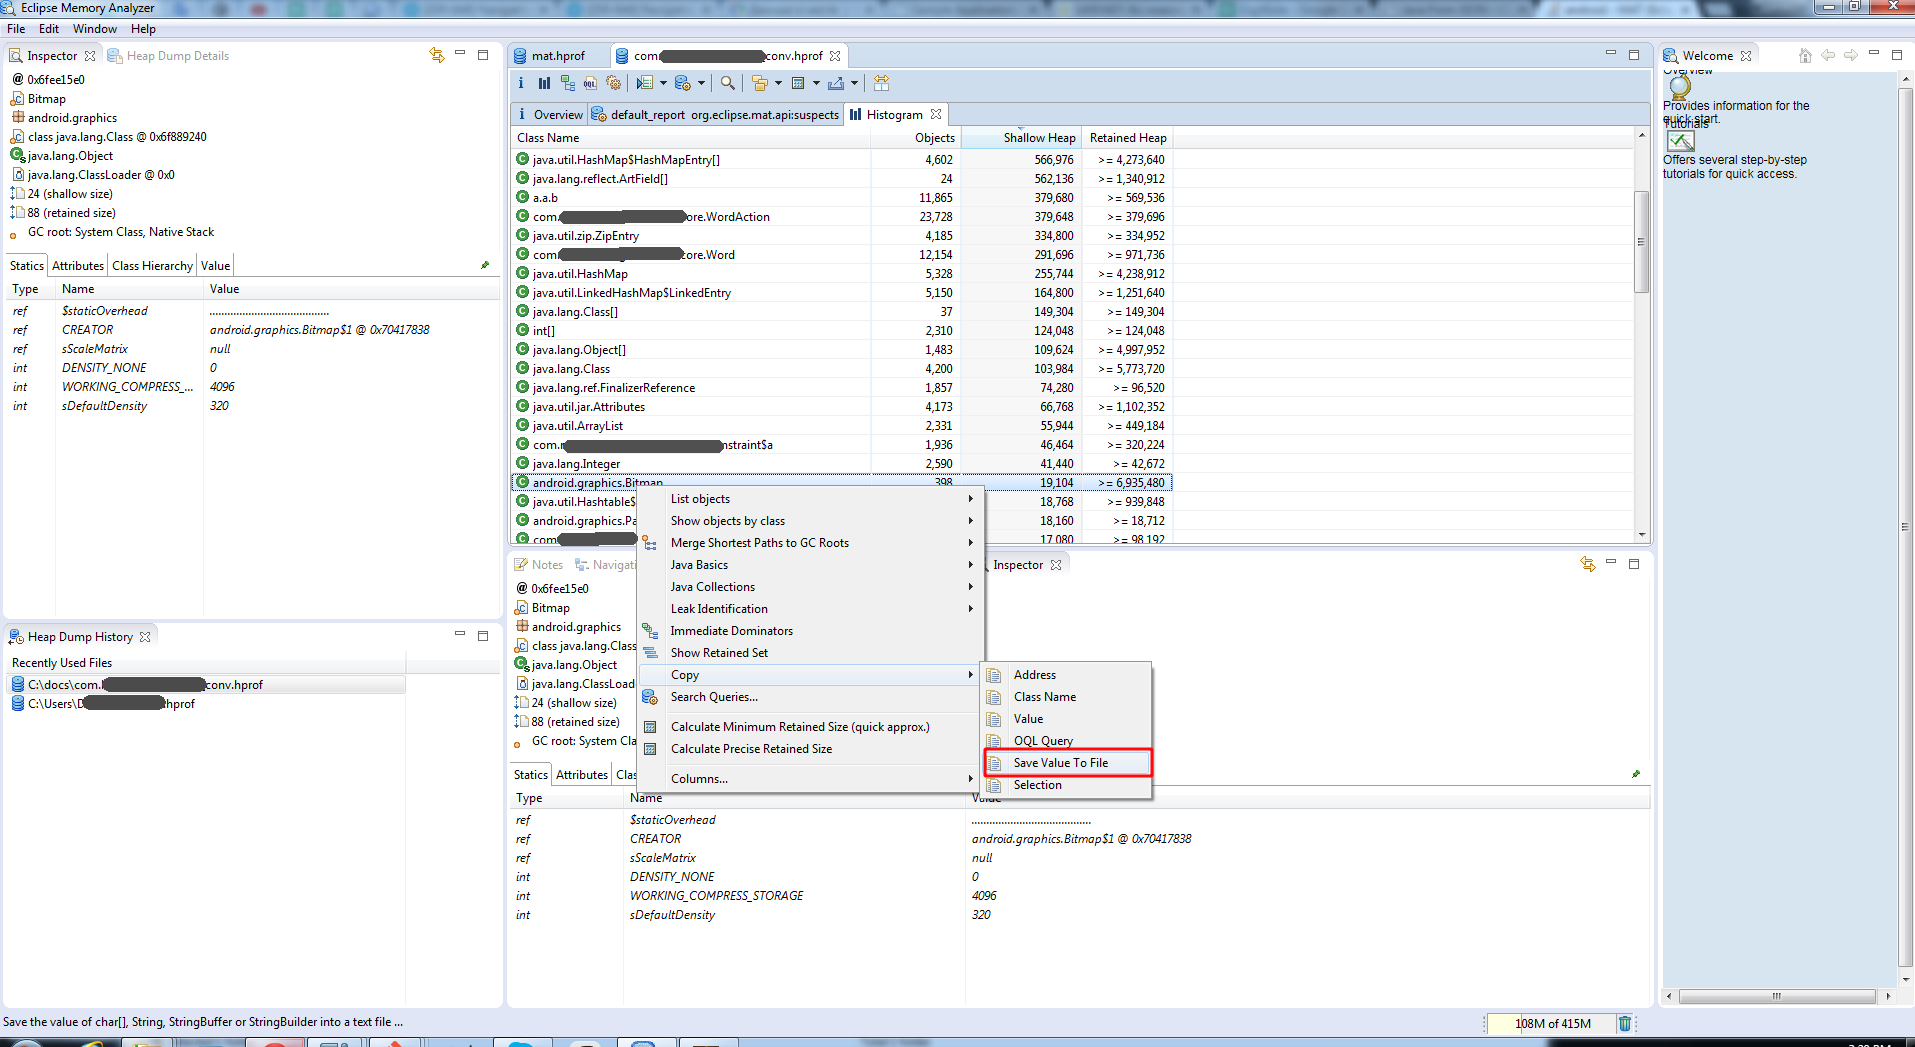This screenshot has width=1915, height=1047.
Task: Choose Calculate Precise Retained Size
Action: 810,749
